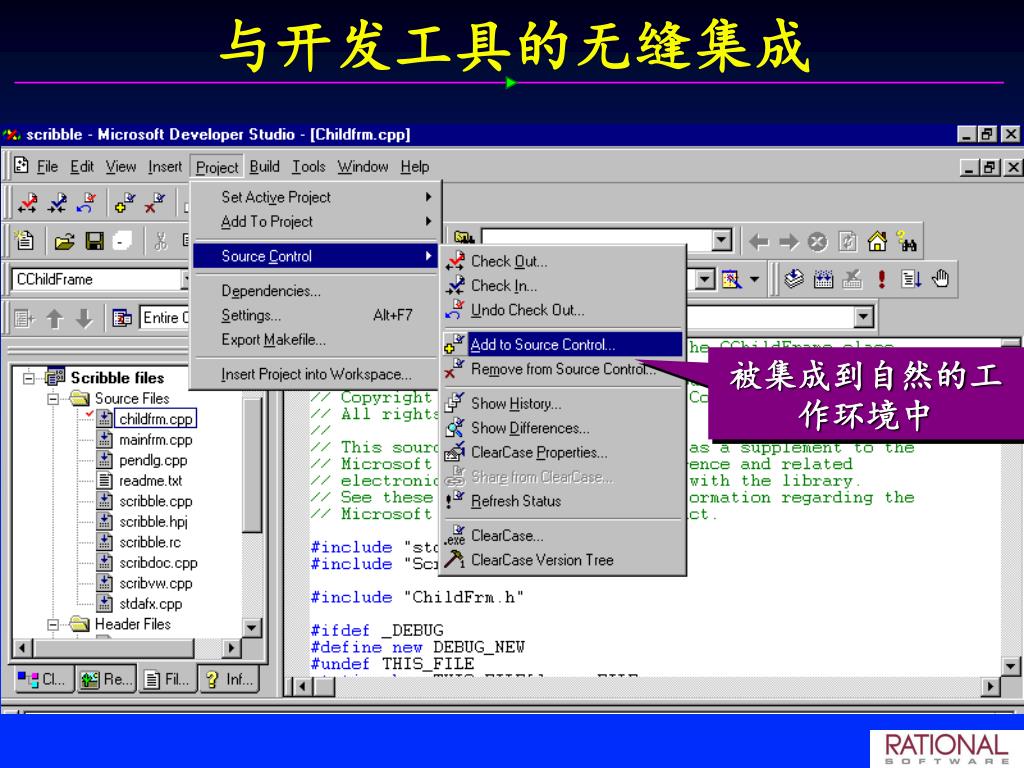Image resolution: width=1024 pixels, height=768 pixels.
Task: Click the New Text File toolbar icon
Action: click(x=25, y=241)
